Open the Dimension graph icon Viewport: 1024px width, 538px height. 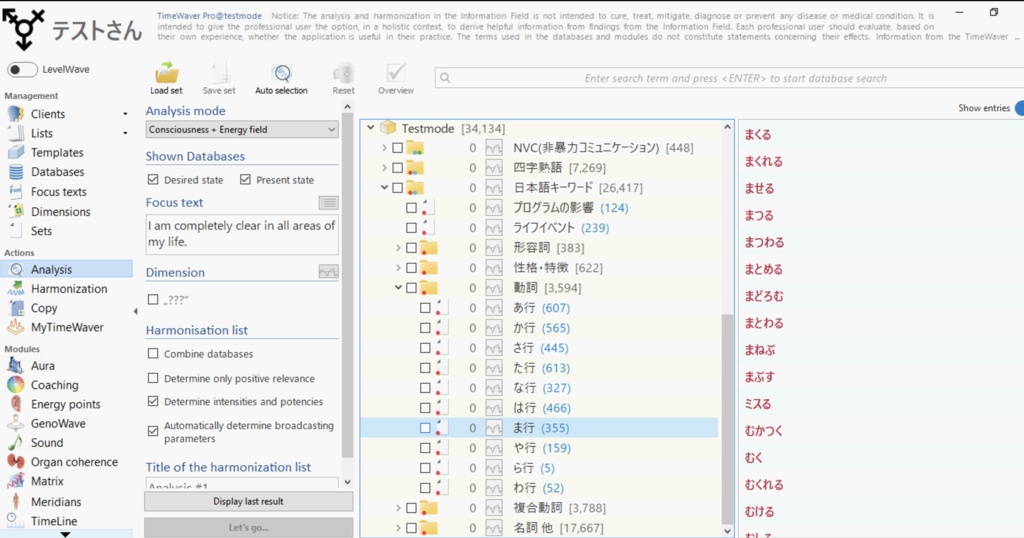coord(328,272)
